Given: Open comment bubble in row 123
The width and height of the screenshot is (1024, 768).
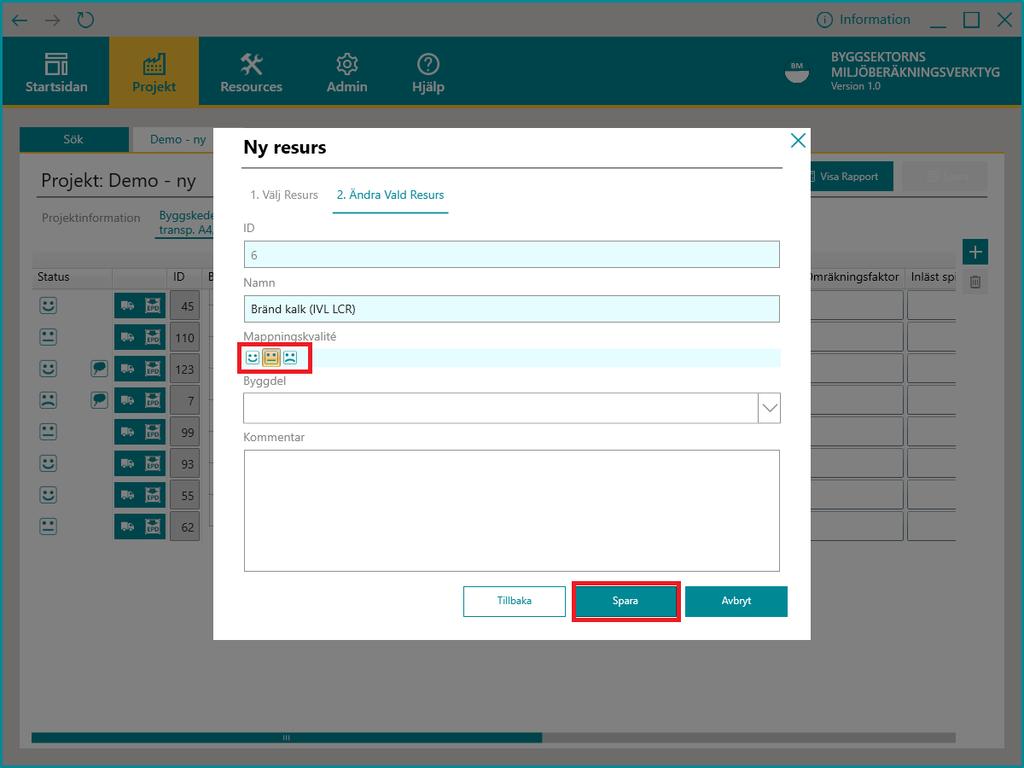Looking at the screenshot, I should click(99, 368).
